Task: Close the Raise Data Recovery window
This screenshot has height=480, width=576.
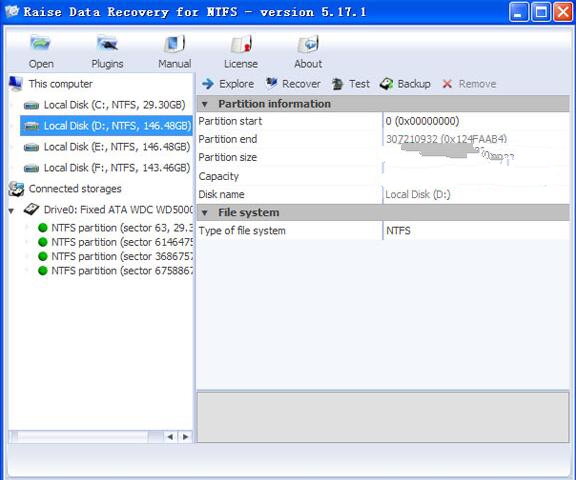Action: click(563, 12)
